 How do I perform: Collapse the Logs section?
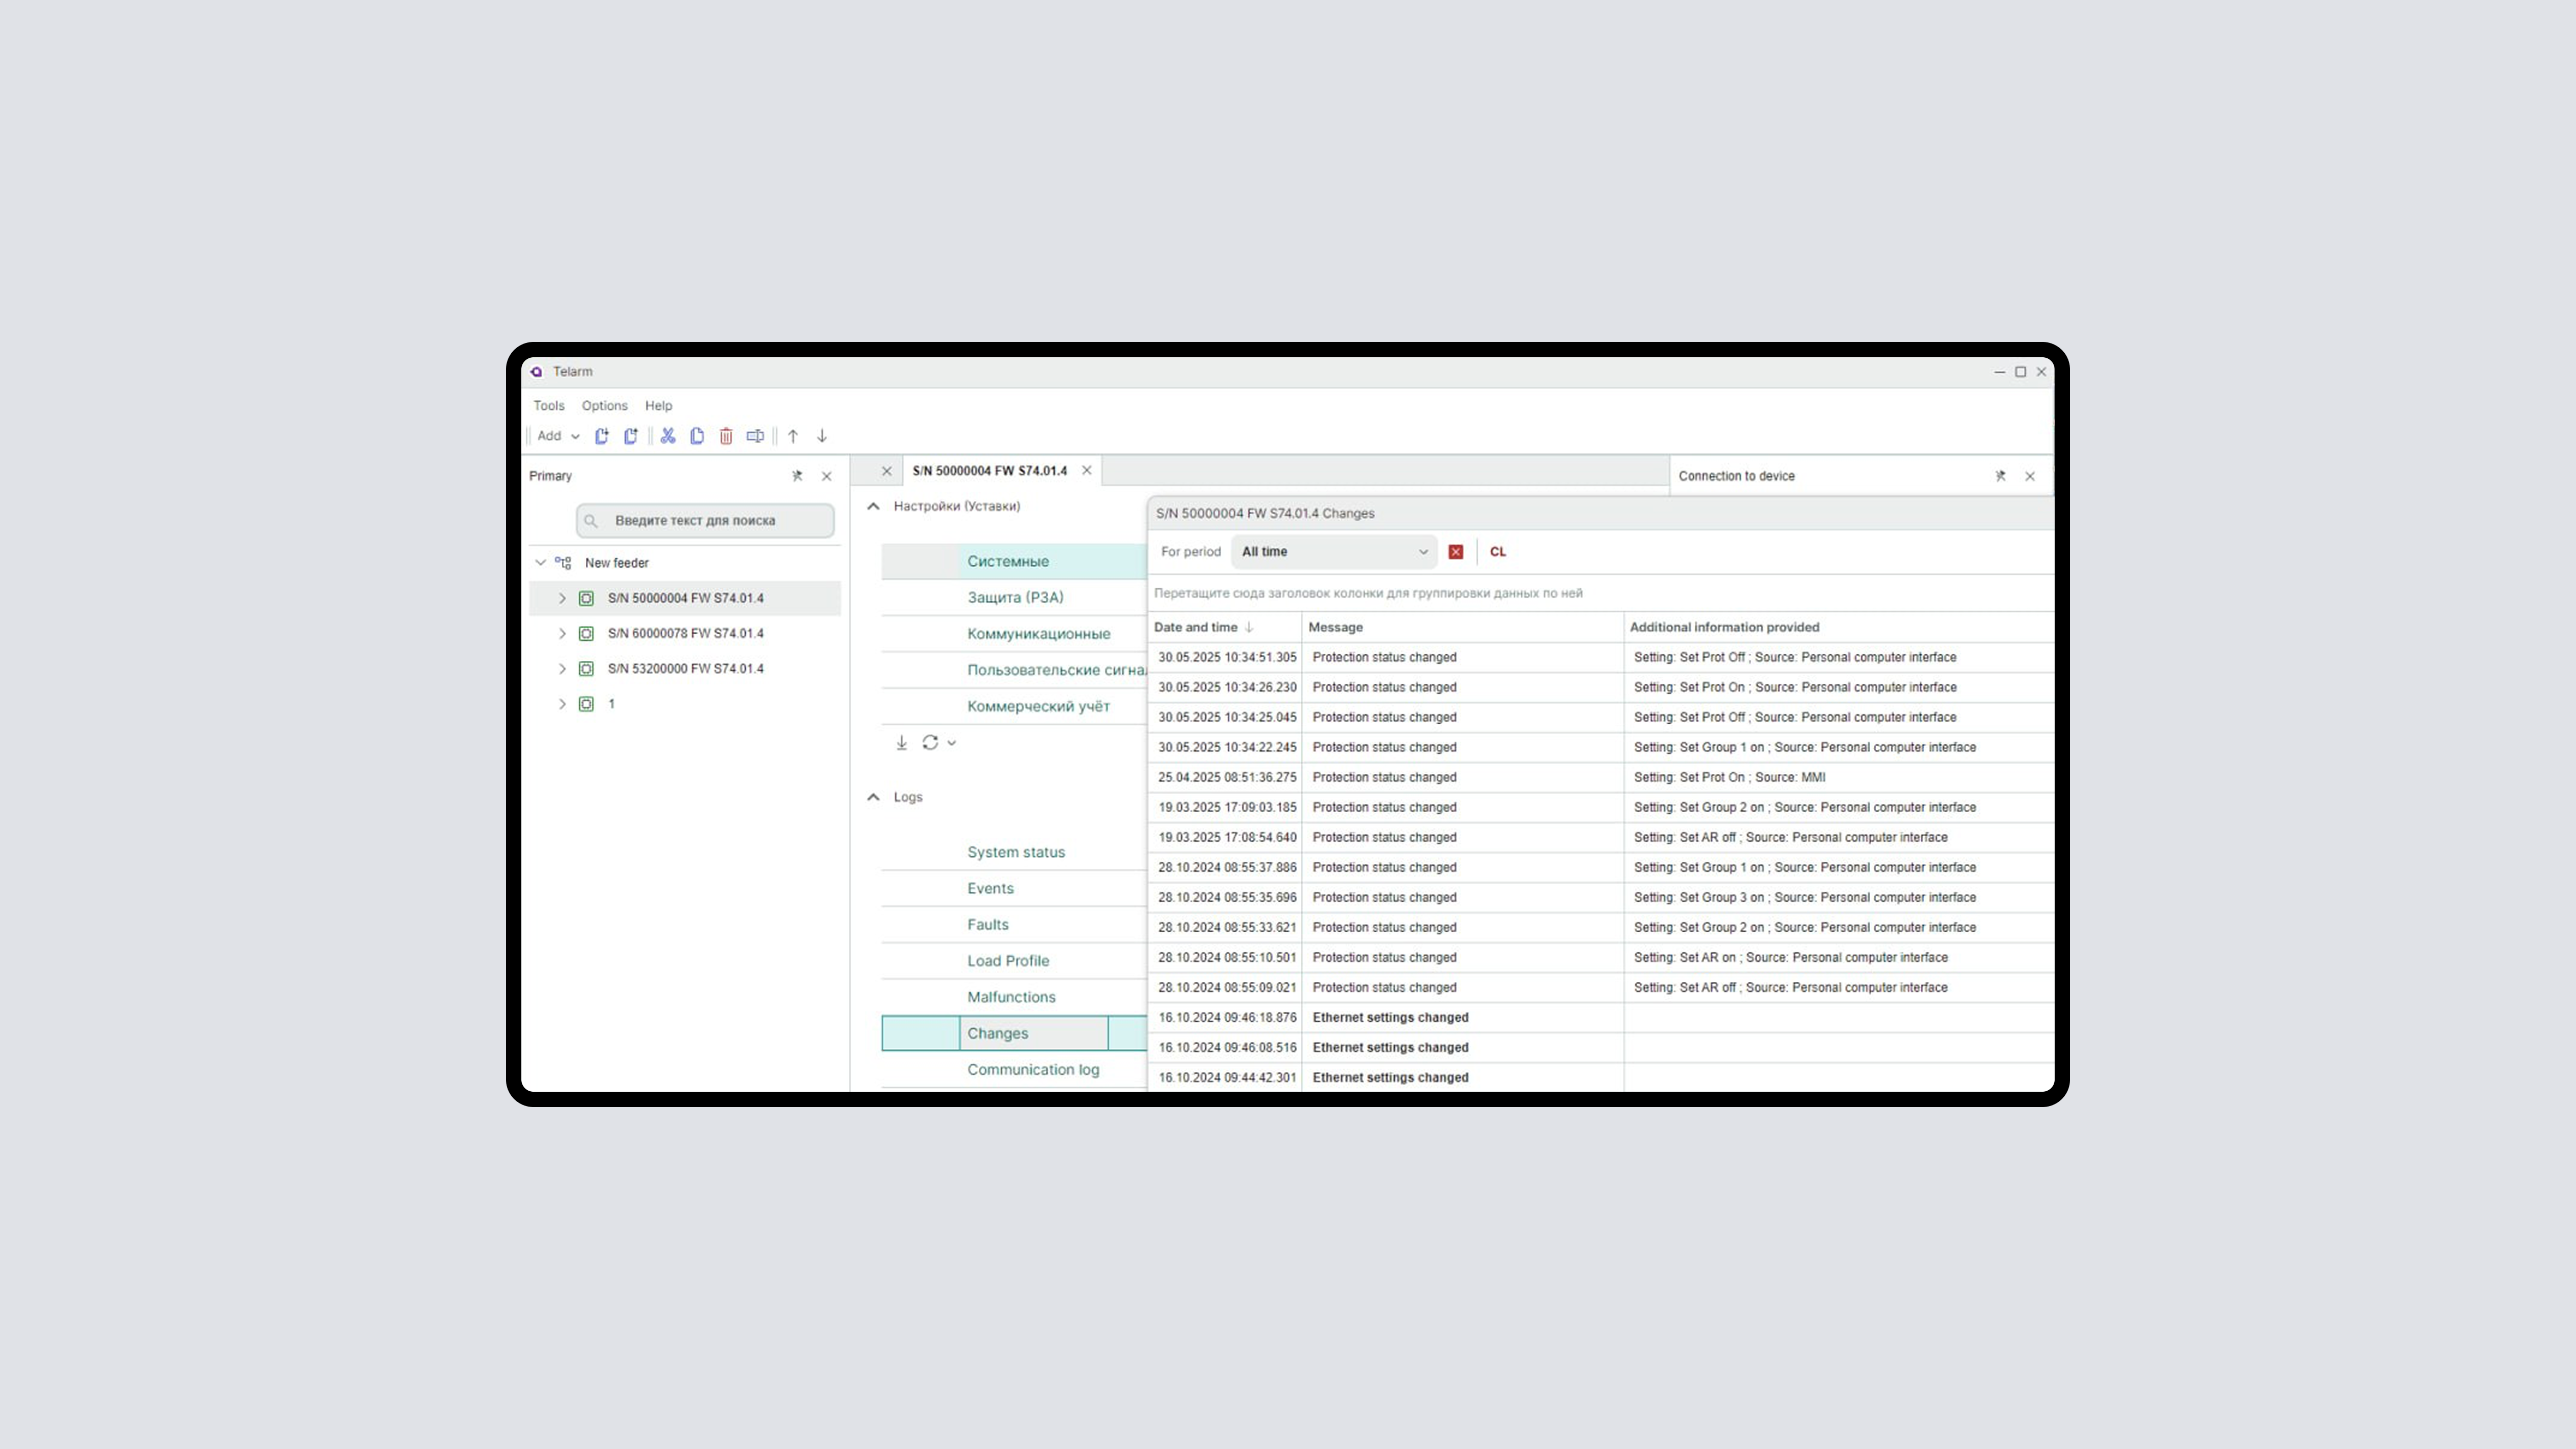(x=873, y=797)
